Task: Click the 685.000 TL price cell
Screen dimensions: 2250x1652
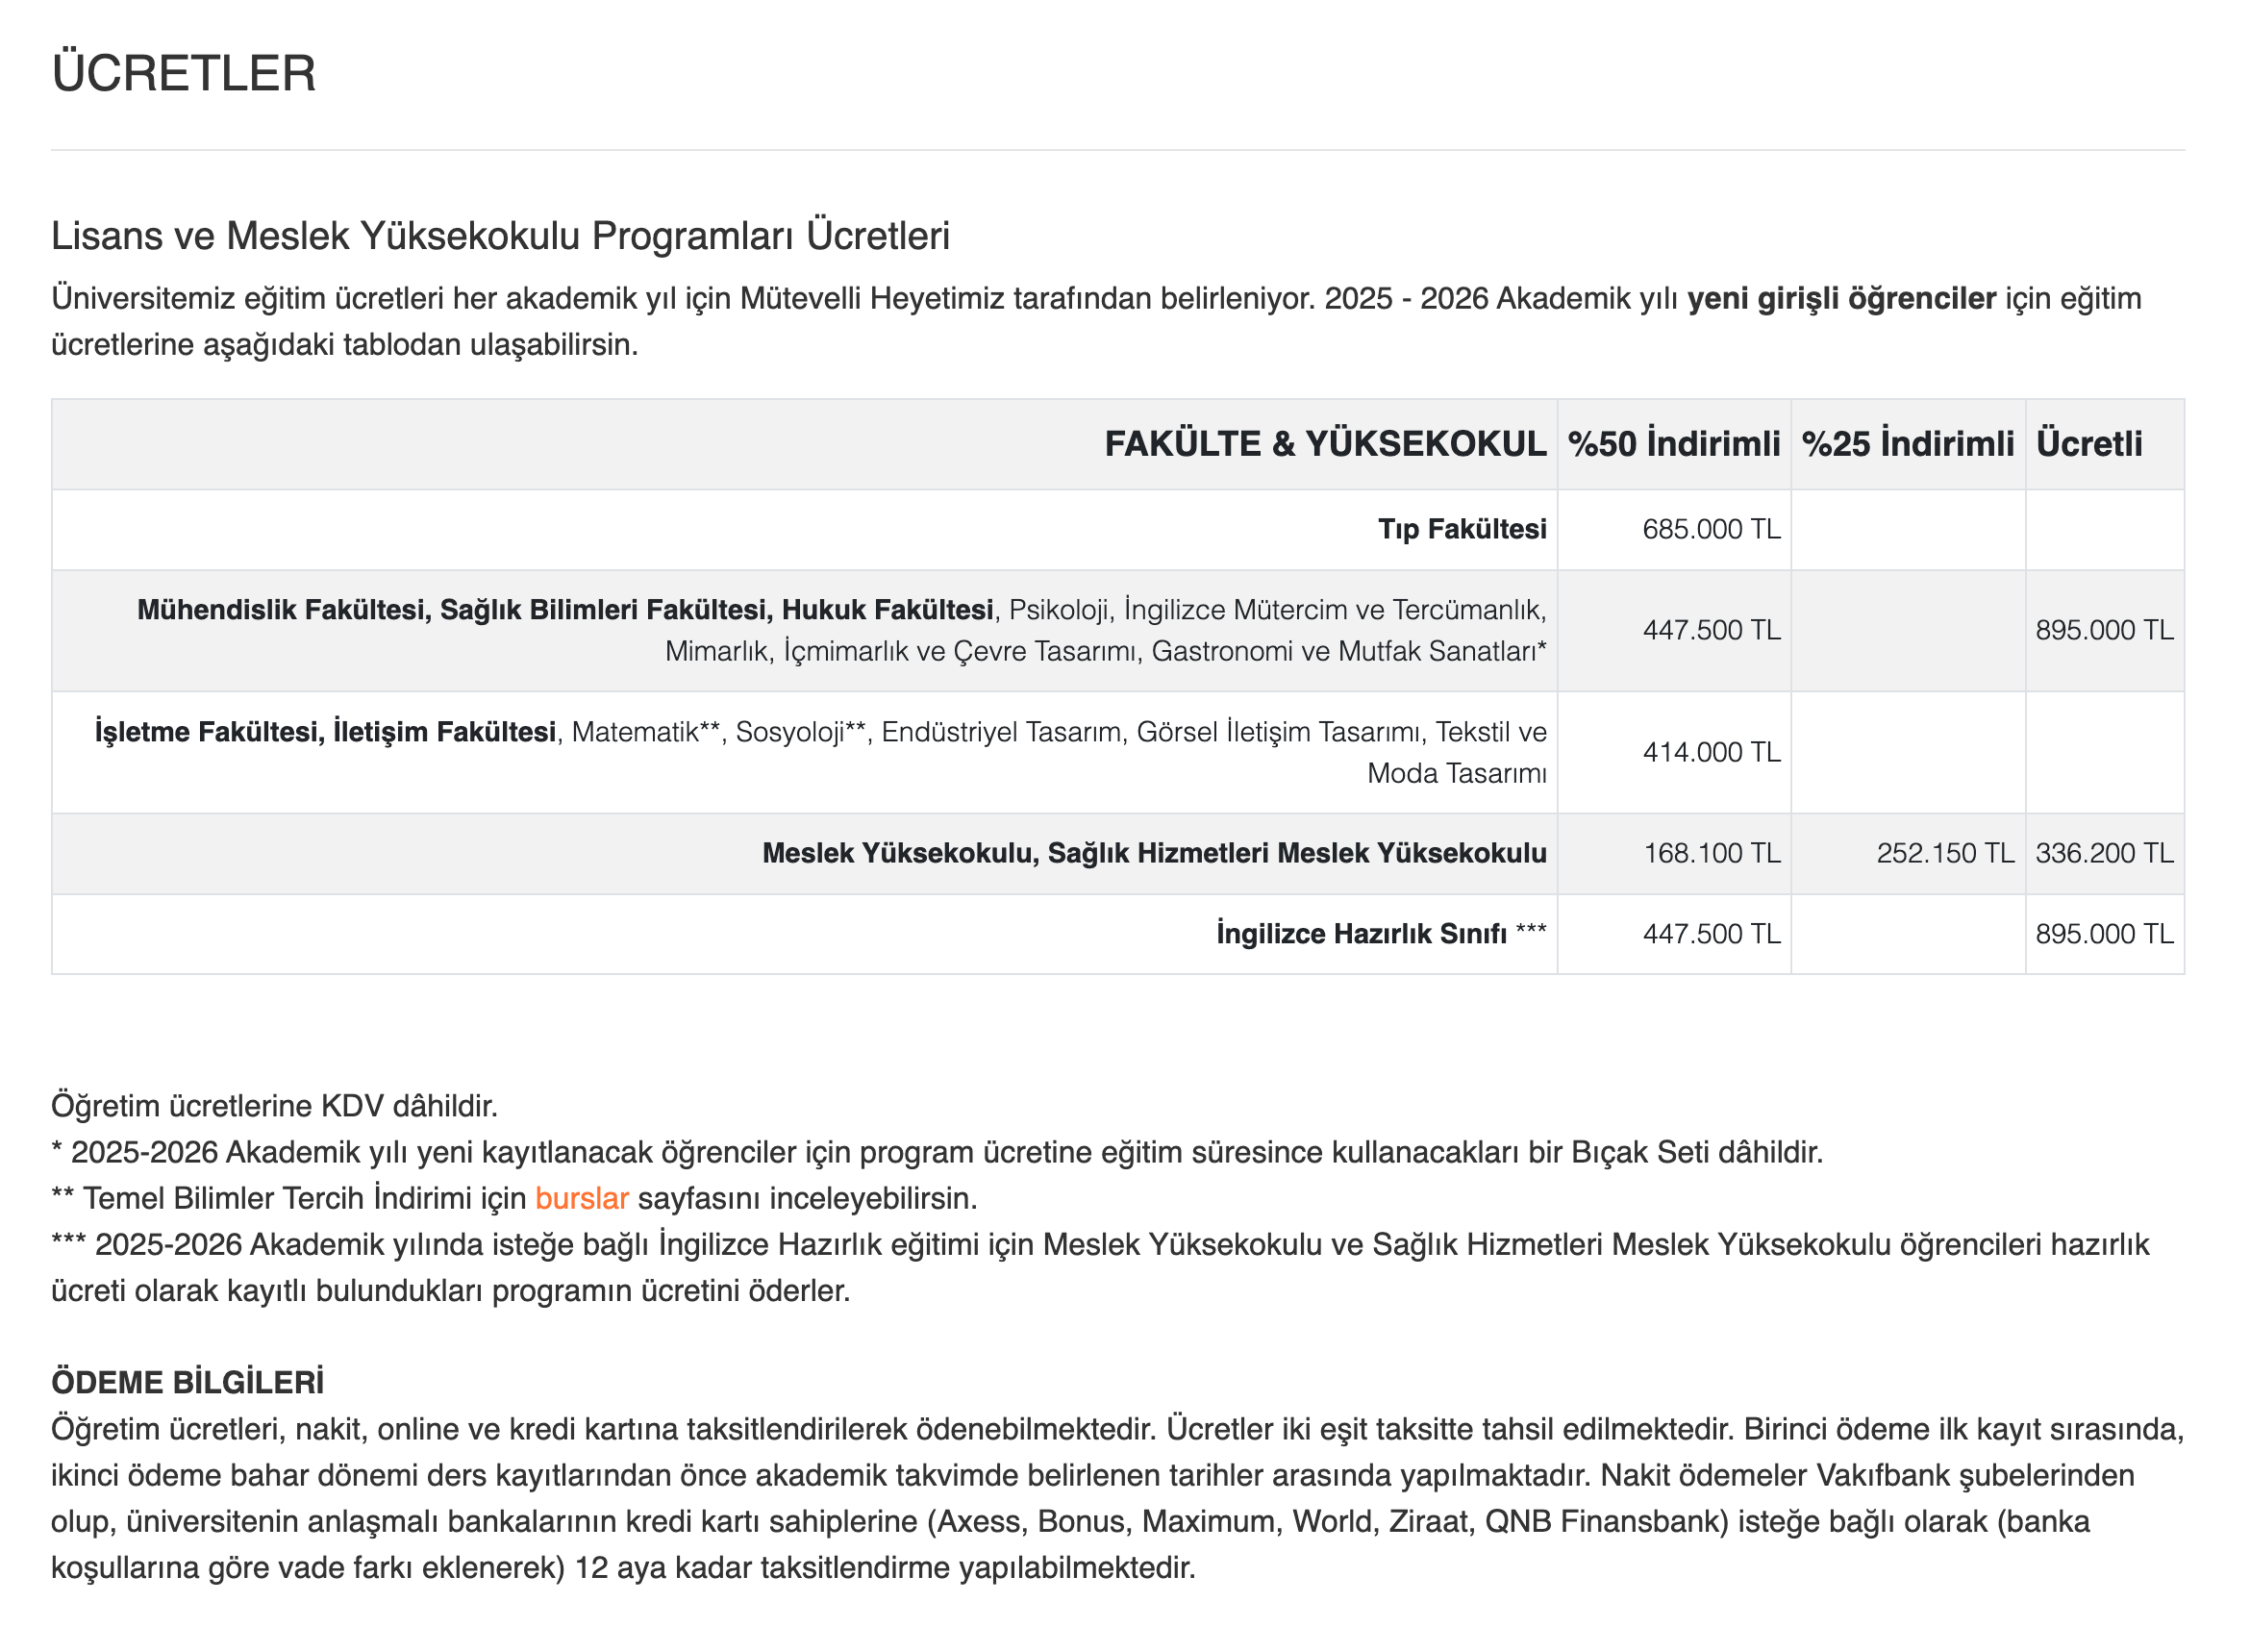Action: click(x=1710, y=529)
